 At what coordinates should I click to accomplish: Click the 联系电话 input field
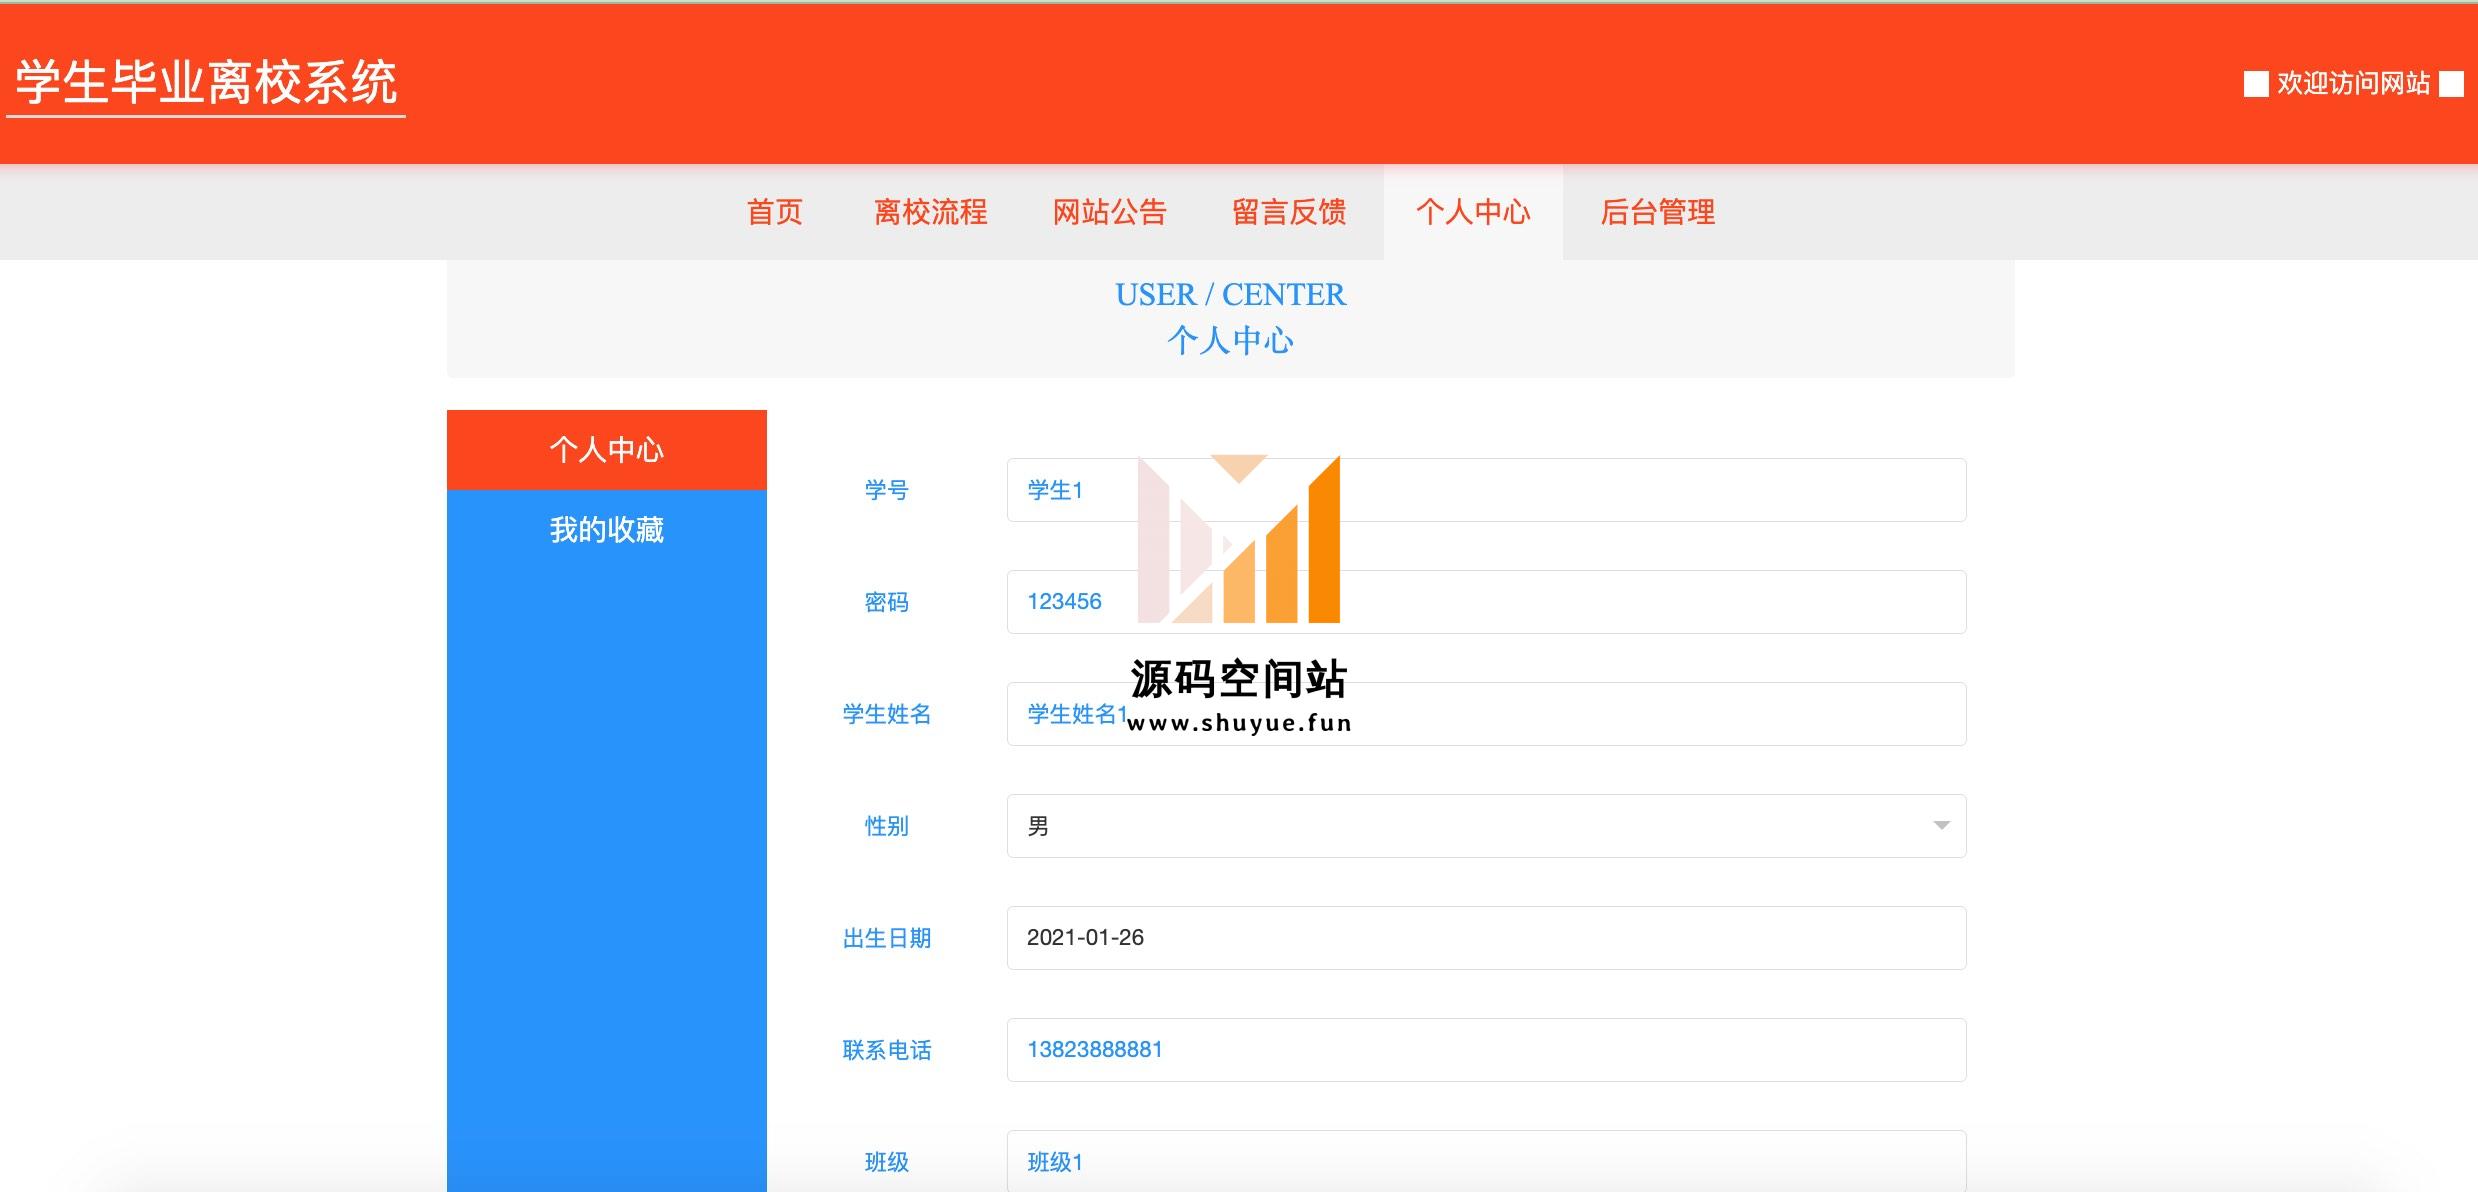[x=1486, y=1050]
